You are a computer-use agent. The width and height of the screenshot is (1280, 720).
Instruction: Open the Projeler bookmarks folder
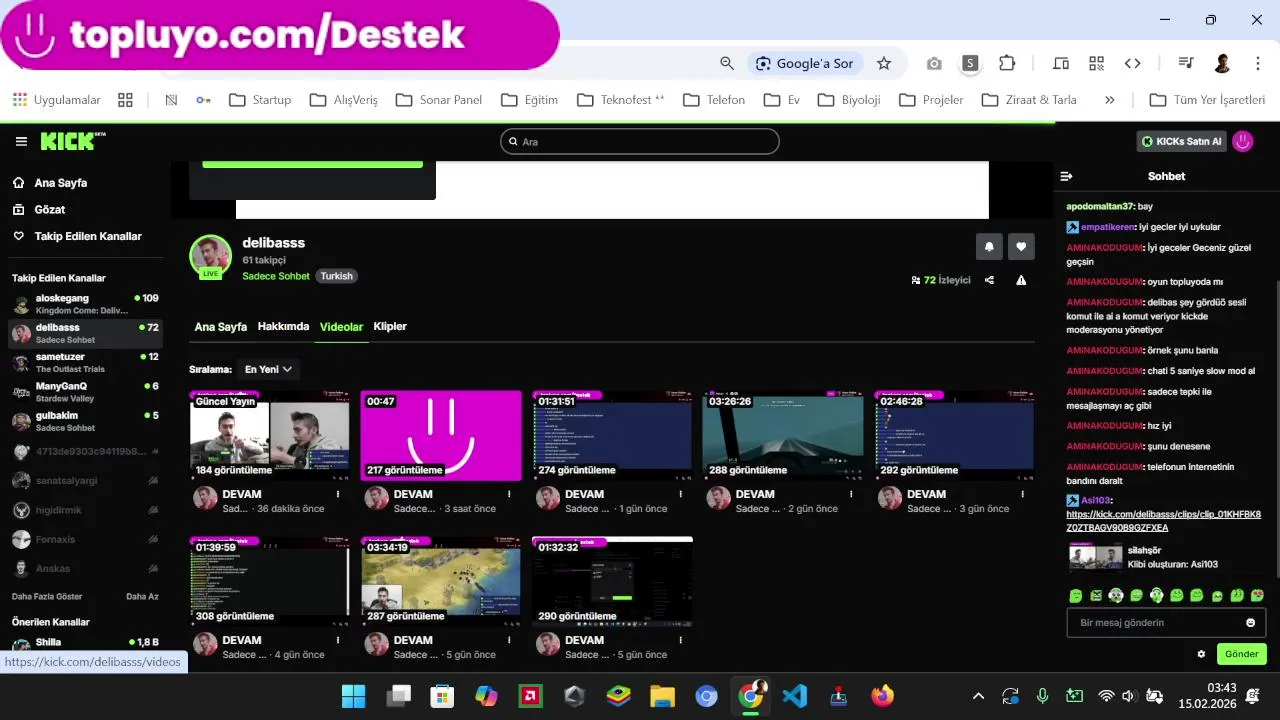(931, 100)
